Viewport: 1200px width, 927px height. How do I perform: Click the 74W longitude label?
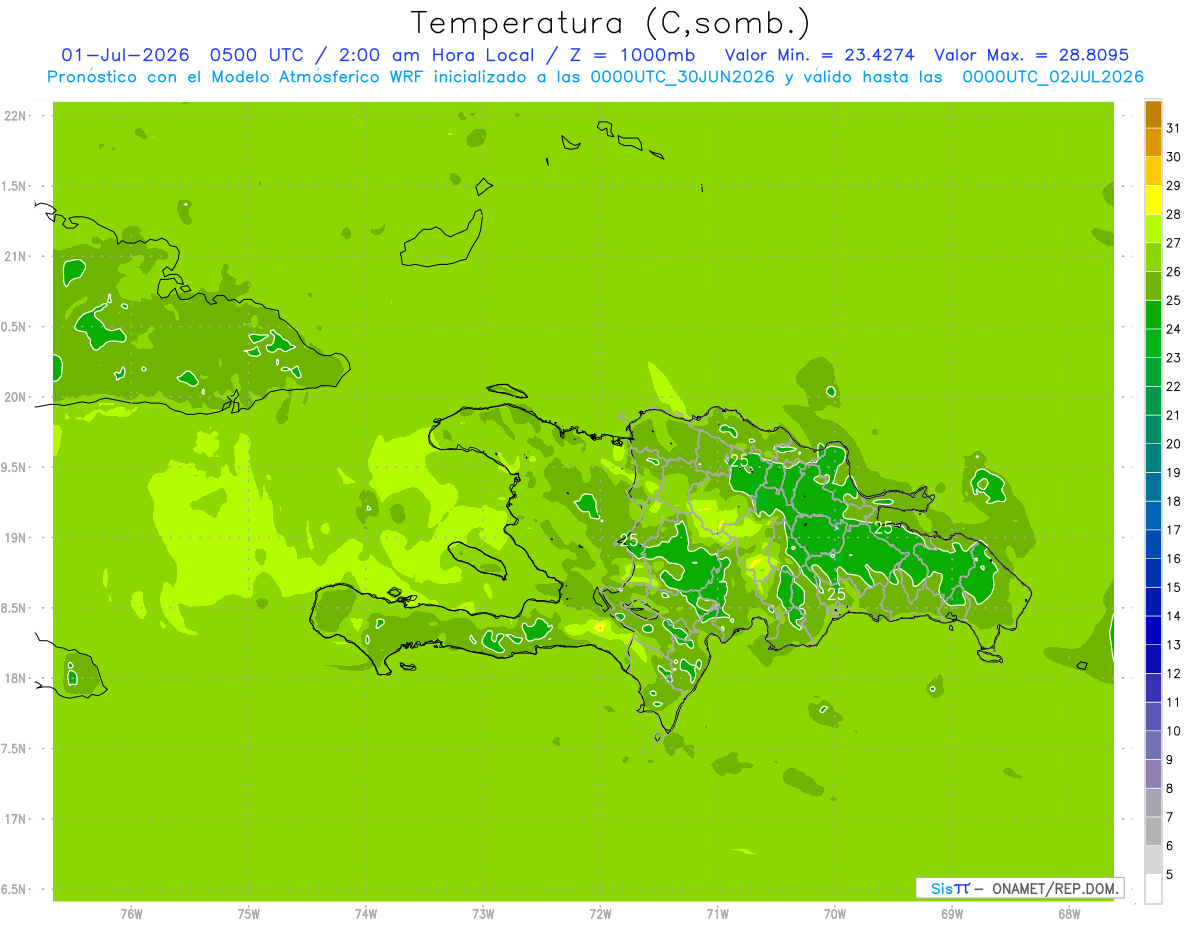pos(366,914)
